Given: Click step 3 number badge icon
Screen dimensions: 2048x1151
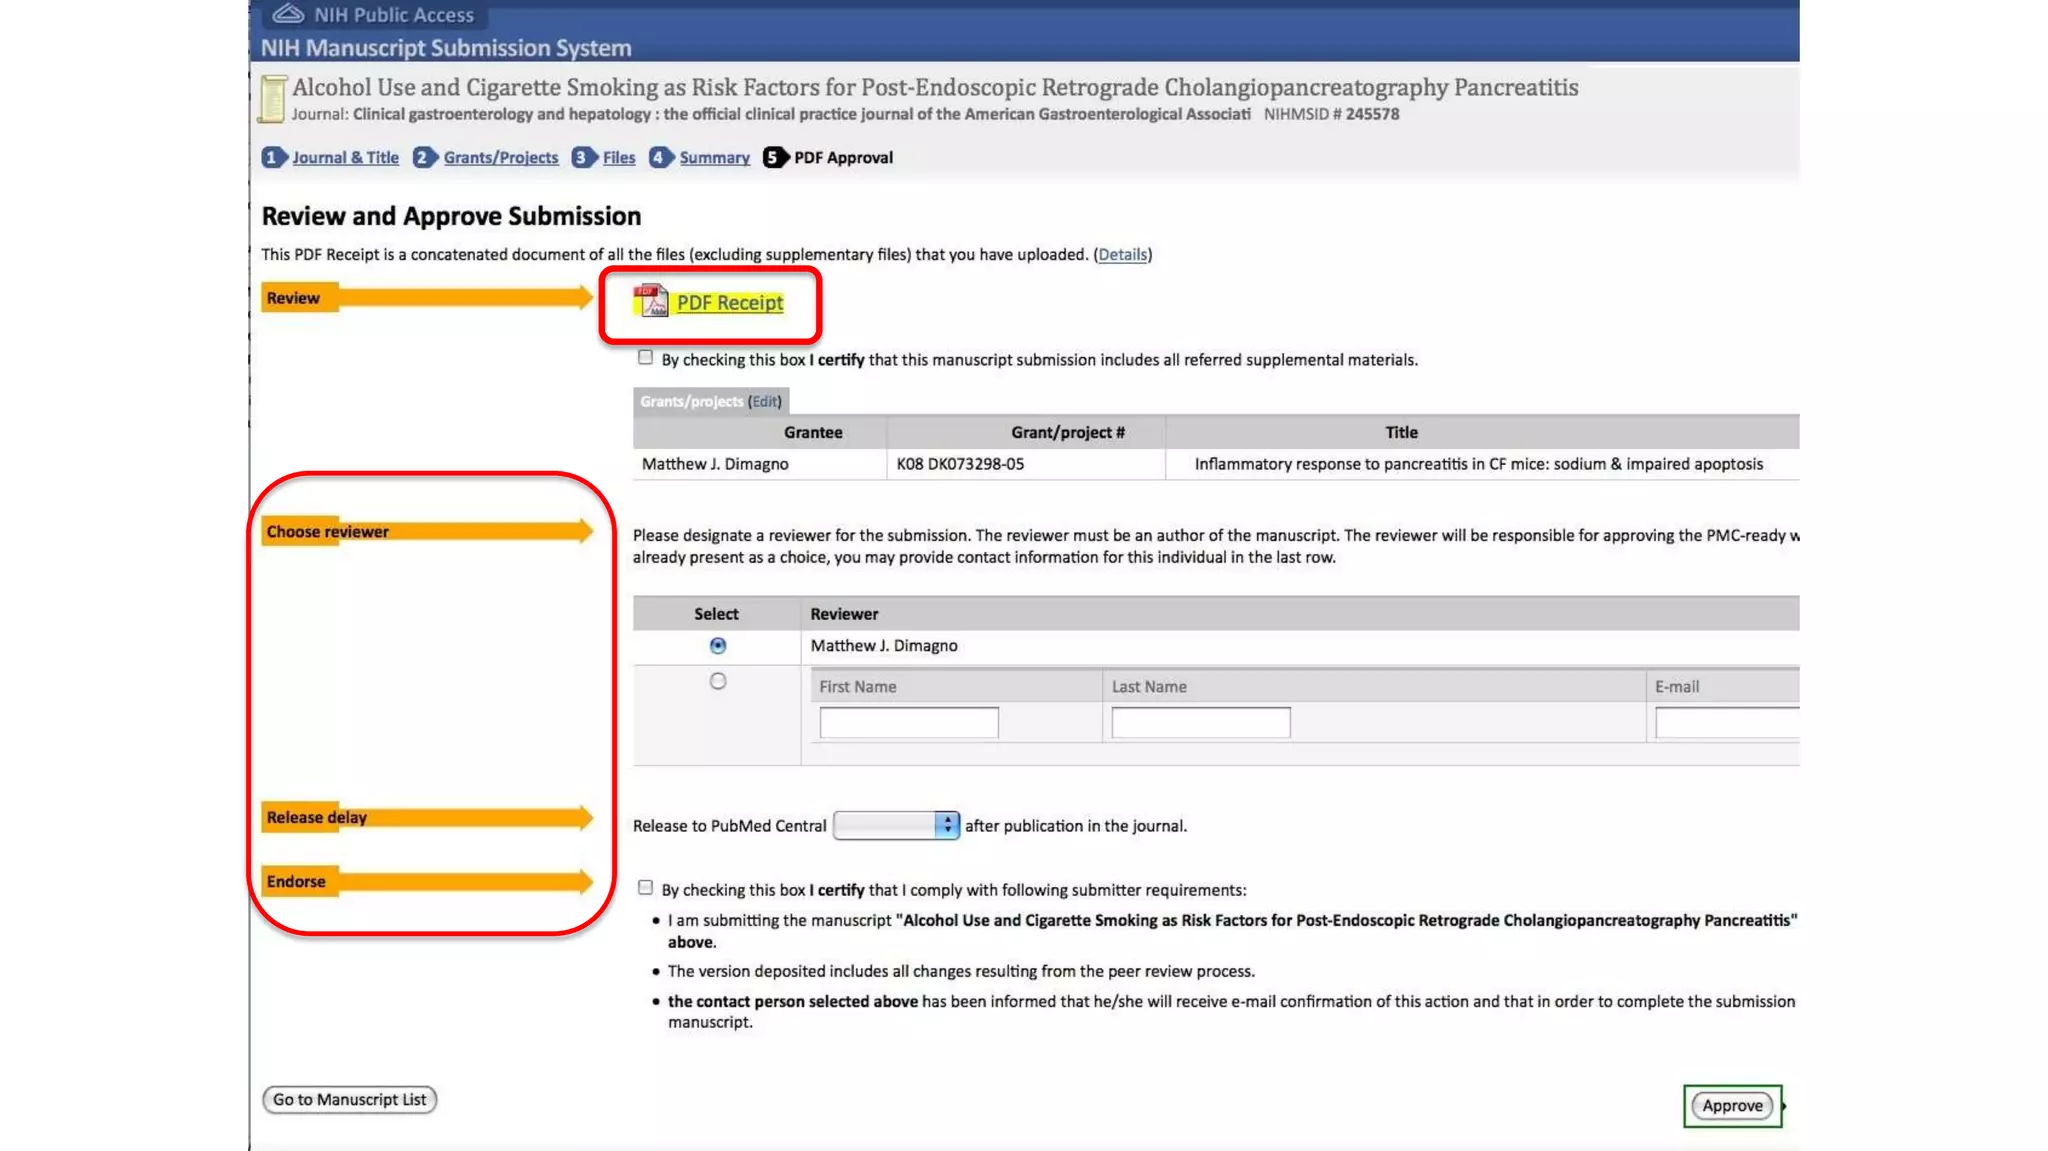Looking at the screenshot, I should point(583,157).
